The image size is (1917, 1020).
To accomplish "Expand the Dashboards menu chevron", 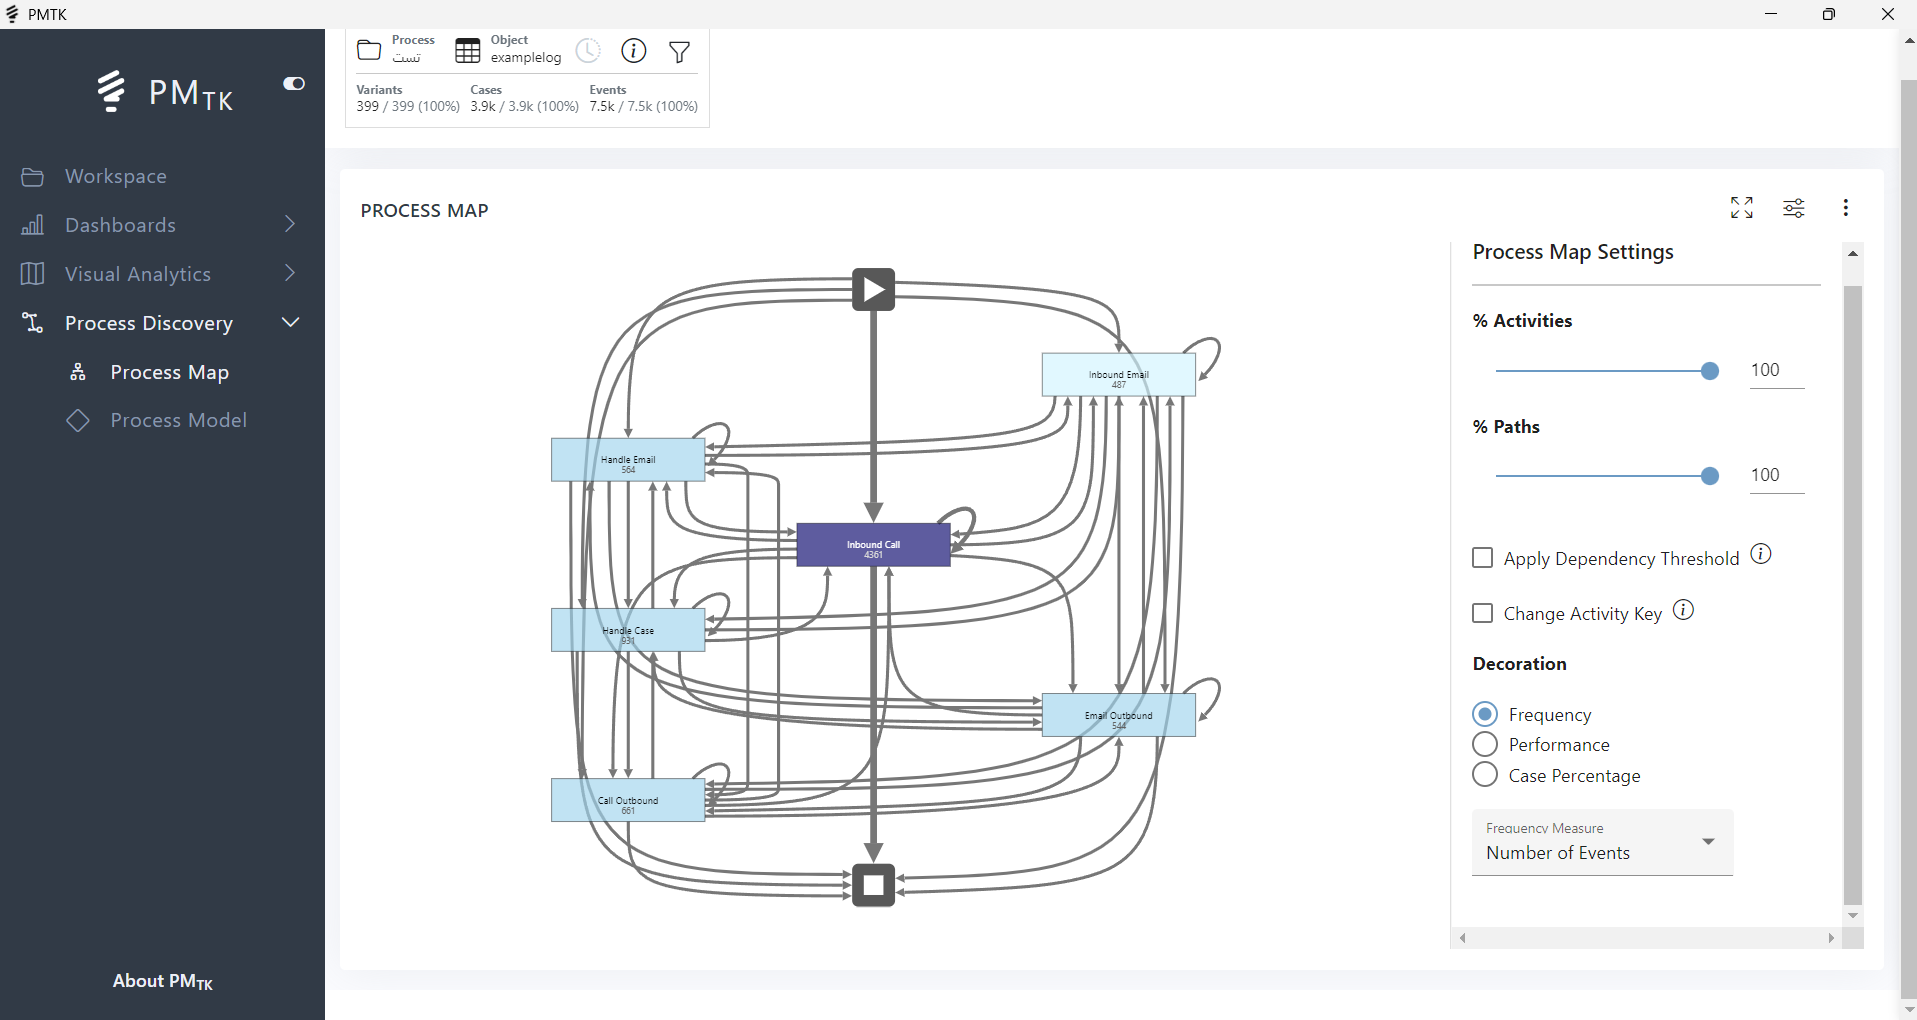I will pos(290,224).
